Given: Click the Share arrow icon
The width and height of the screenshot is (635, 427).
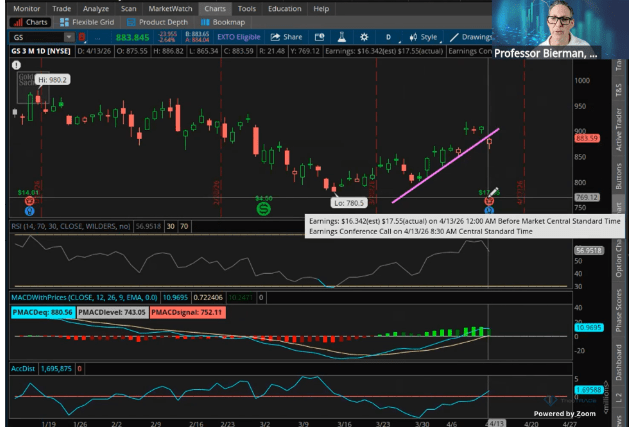Looking at the screenshot, I should coord(275,37).
